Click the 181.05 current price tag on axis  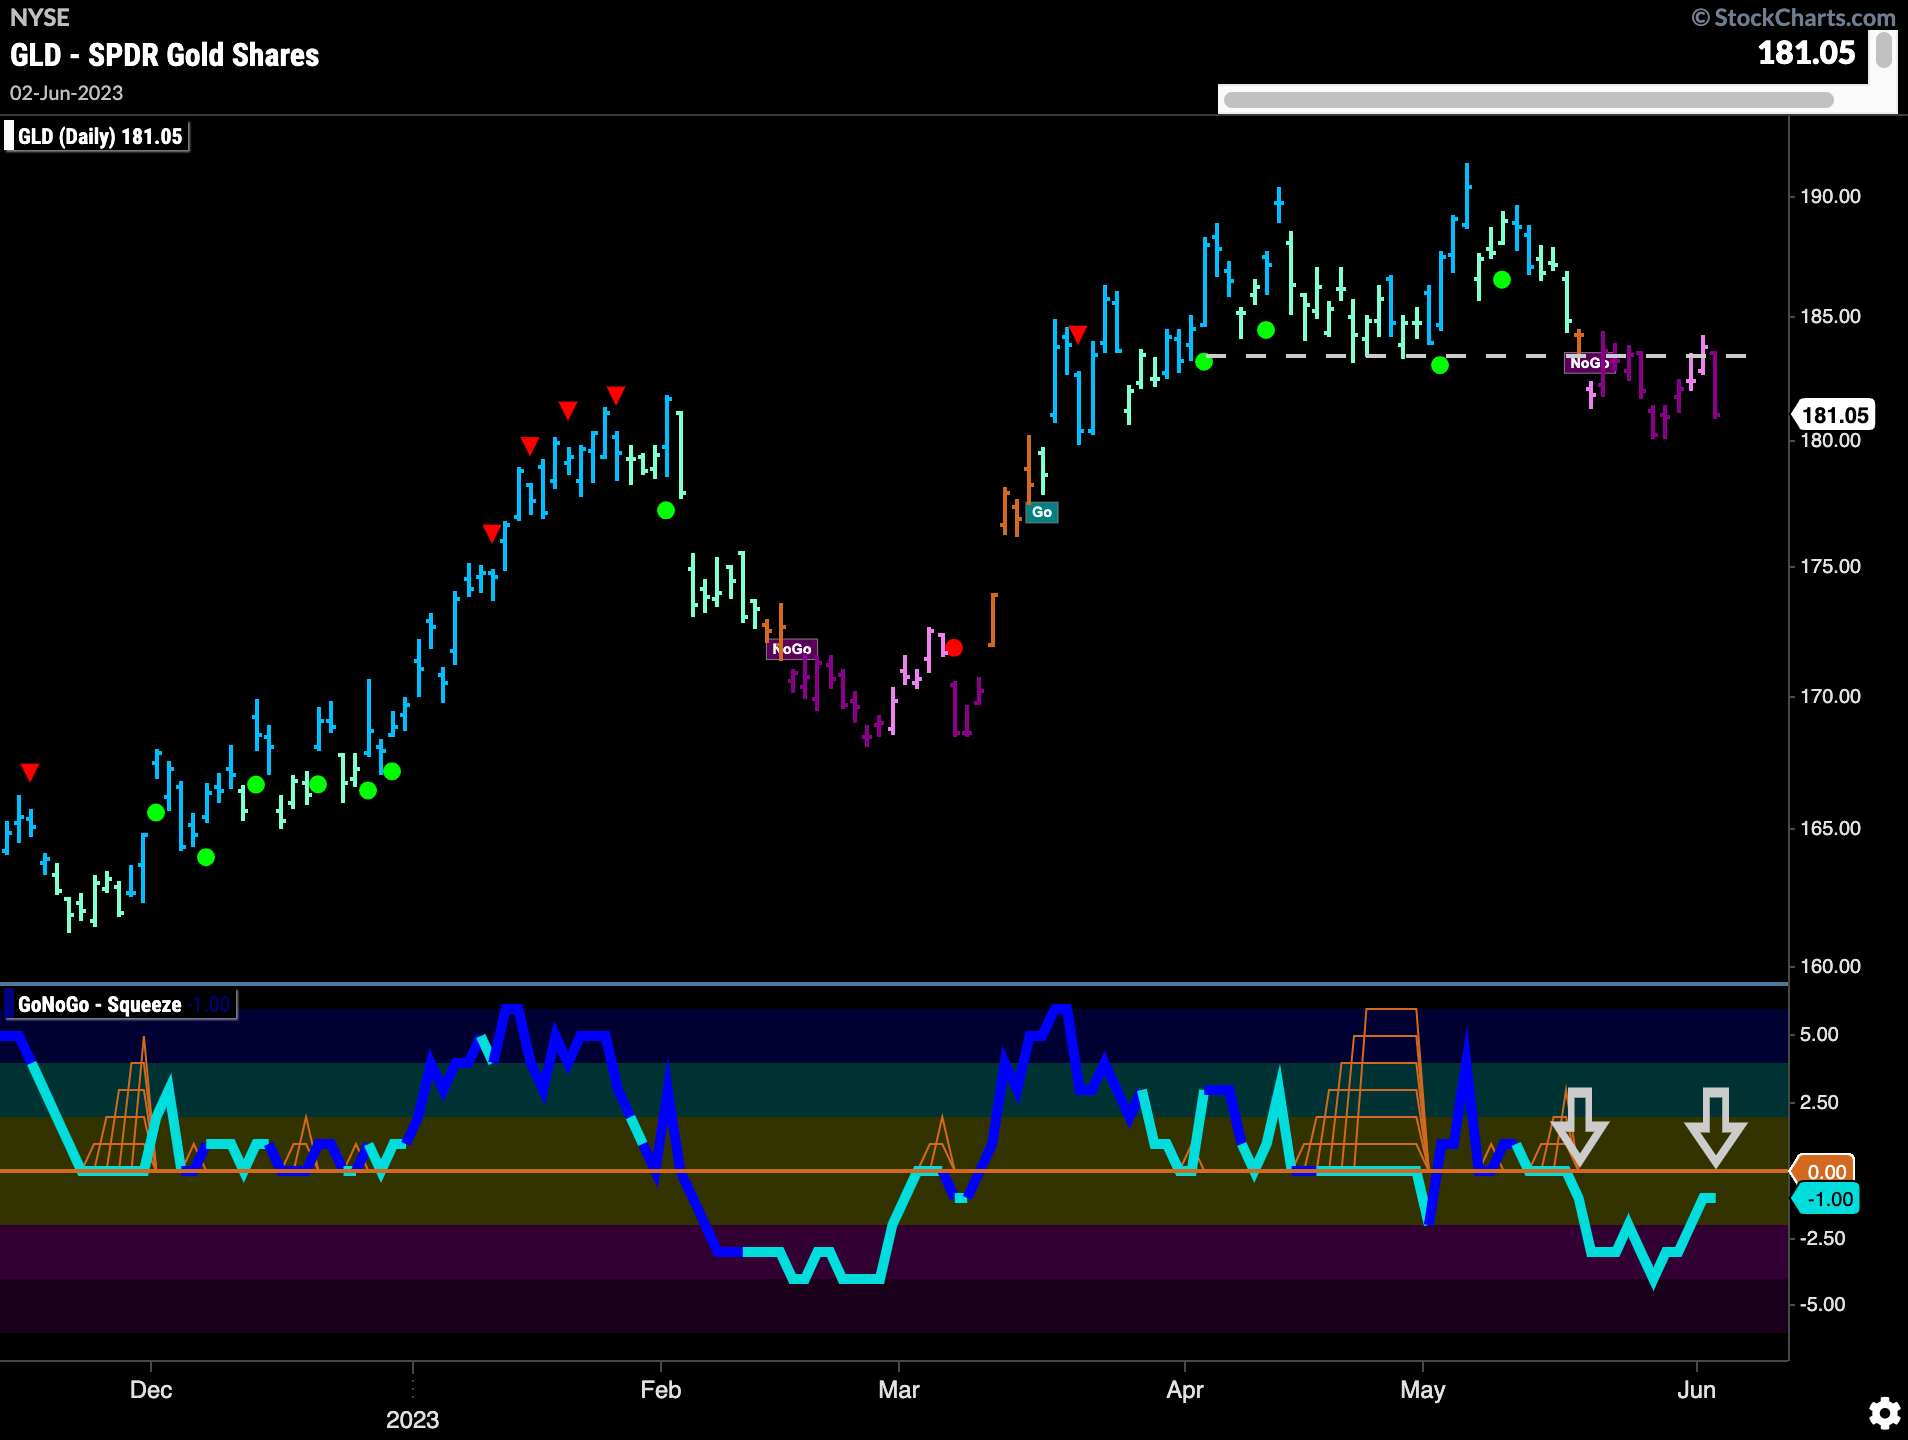[1834, 415]
